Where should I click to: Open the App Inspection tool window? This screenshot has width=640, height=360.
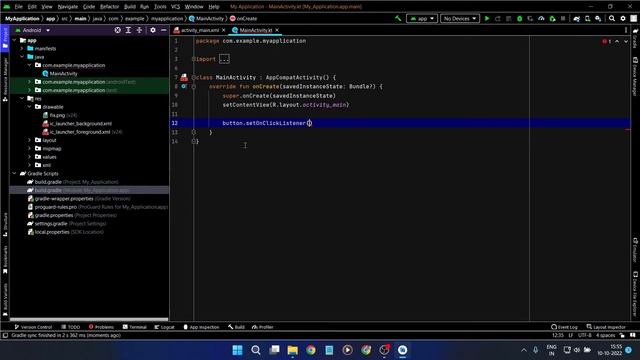[201, 327]
